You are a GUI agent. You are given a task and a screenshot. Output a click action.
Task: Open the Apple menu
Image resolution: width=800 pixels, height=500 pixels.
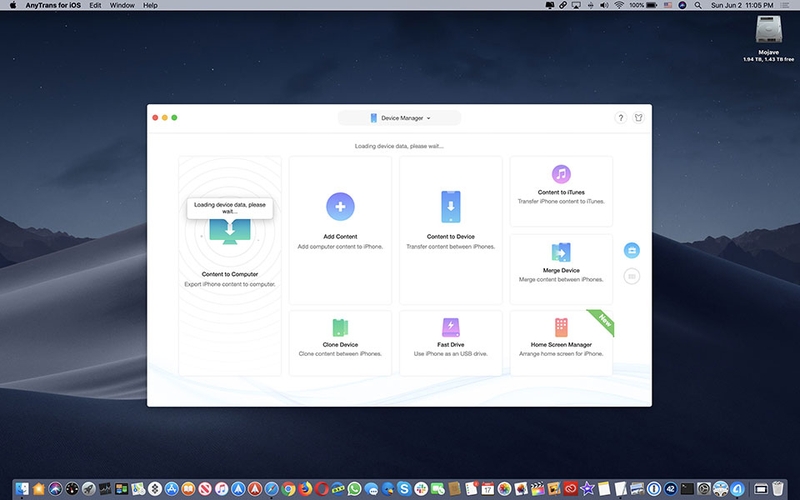13,5
